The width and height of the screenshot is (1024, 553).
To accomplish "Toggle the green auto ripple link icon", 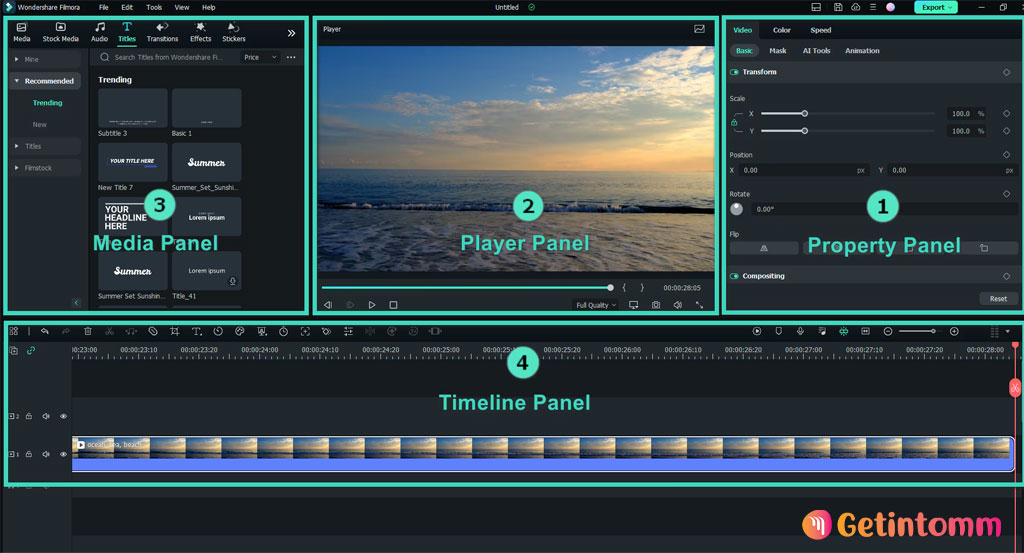I will pyautogui.click(x=31, y=351).
